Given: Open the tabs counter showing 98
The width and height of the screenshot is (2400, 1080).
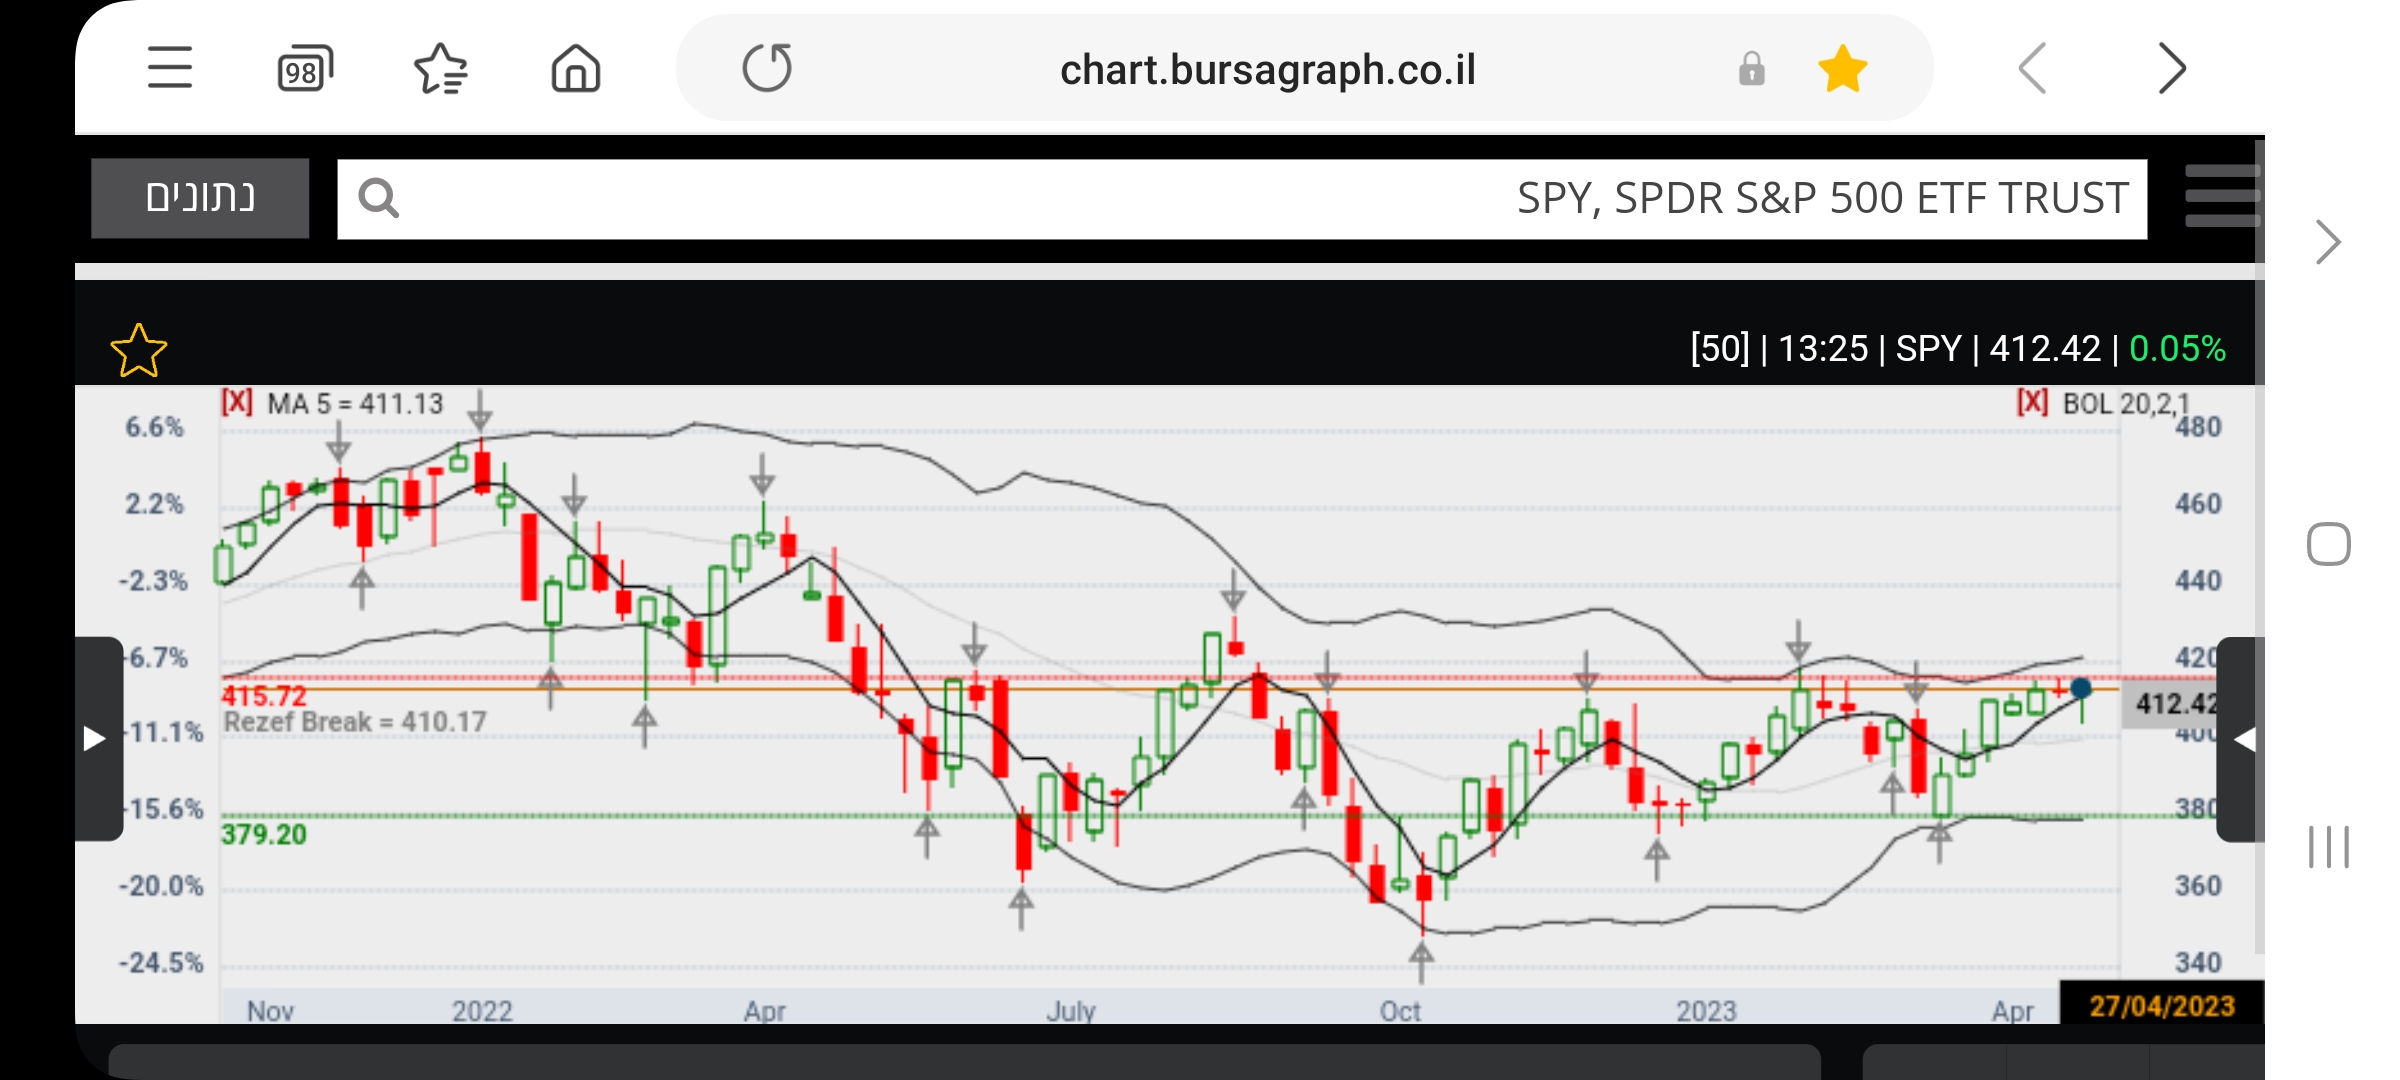Looking at the screenshot, I should 304,68.
